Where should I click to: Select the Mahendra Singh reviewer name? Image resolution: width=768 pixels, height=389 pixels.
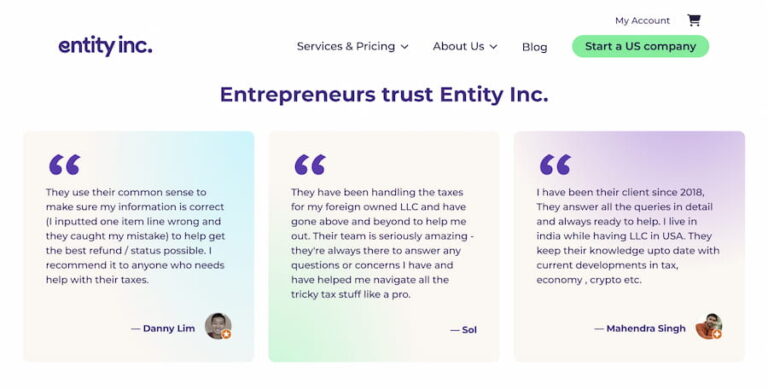point(646,328)
